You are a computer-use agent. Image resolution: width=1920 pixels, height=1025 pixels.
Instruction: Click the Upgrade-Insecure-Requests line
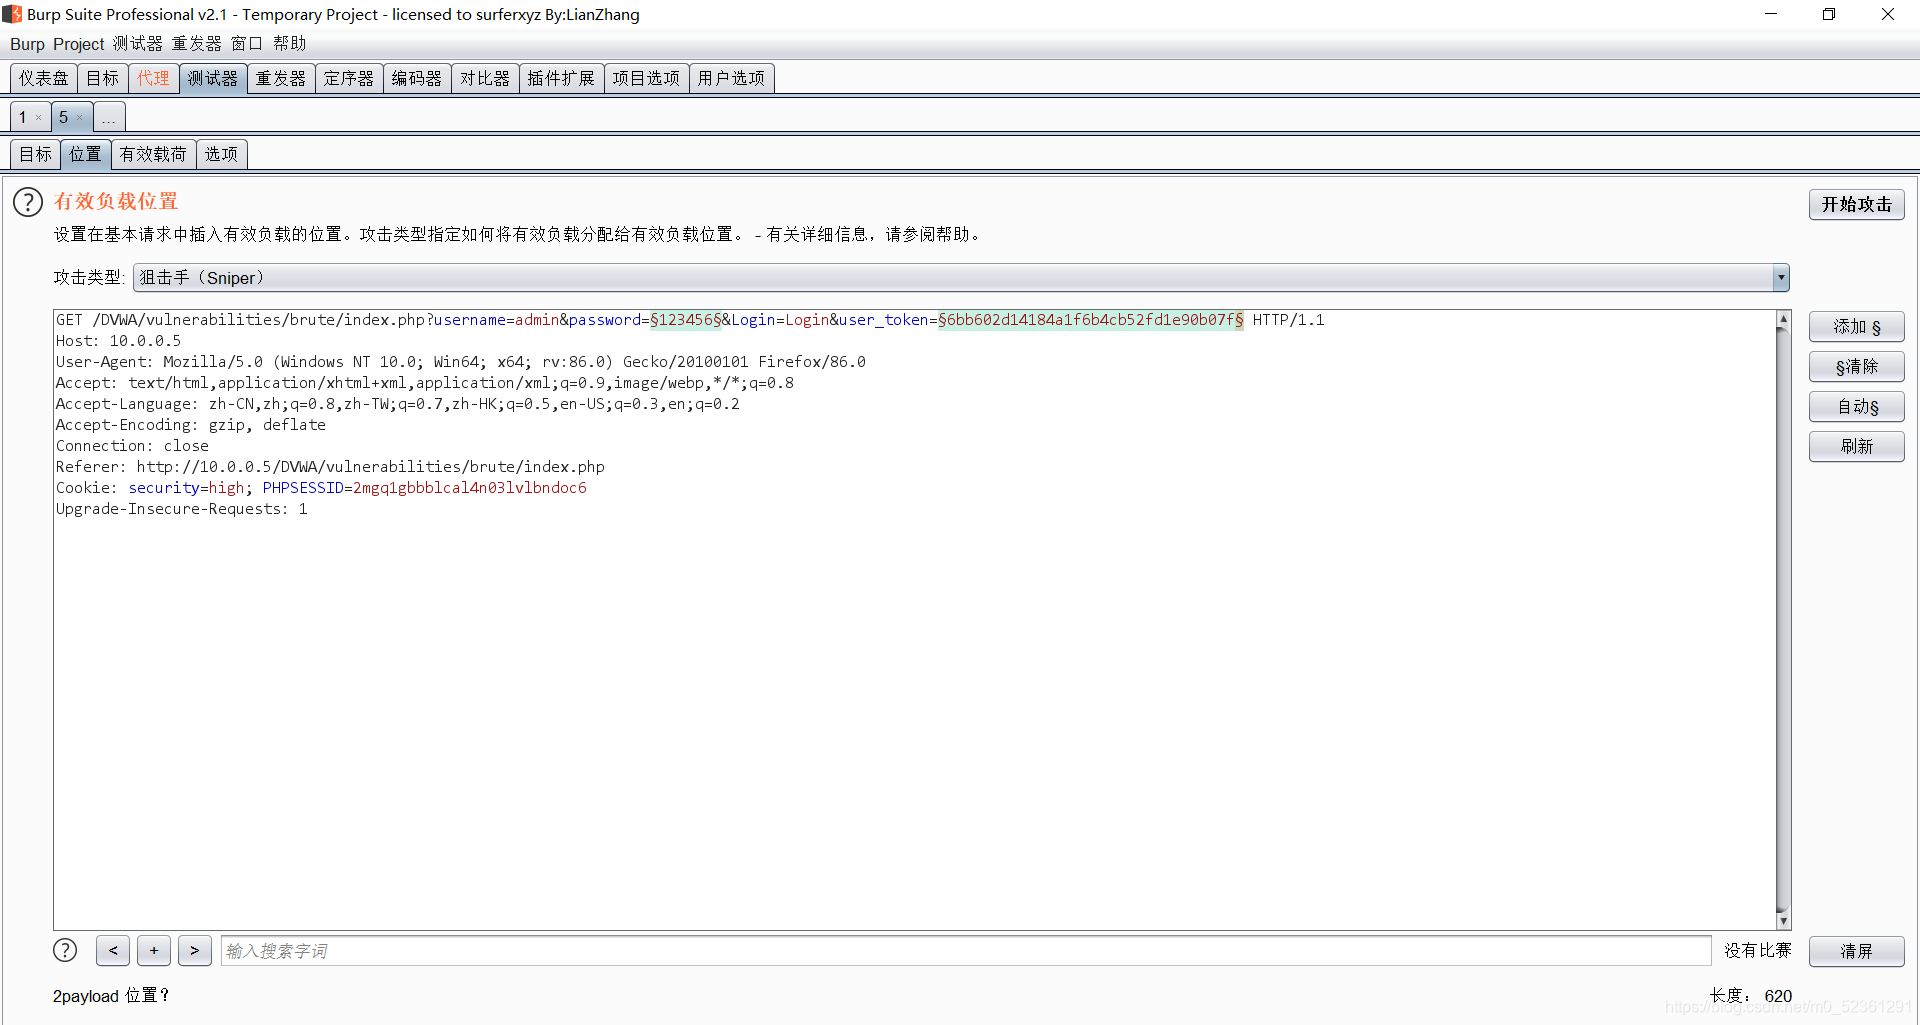pyautogui.click(x=181, y=509)
